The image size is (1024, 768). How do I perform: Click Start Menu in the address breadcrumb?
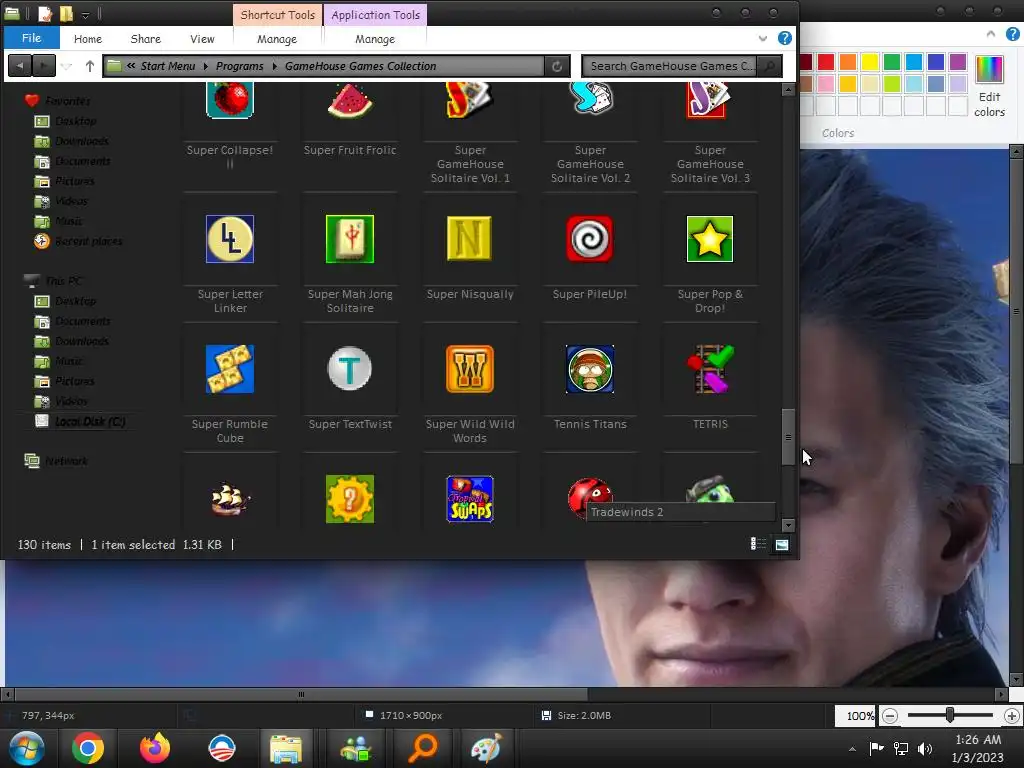(x=168, y=66)
